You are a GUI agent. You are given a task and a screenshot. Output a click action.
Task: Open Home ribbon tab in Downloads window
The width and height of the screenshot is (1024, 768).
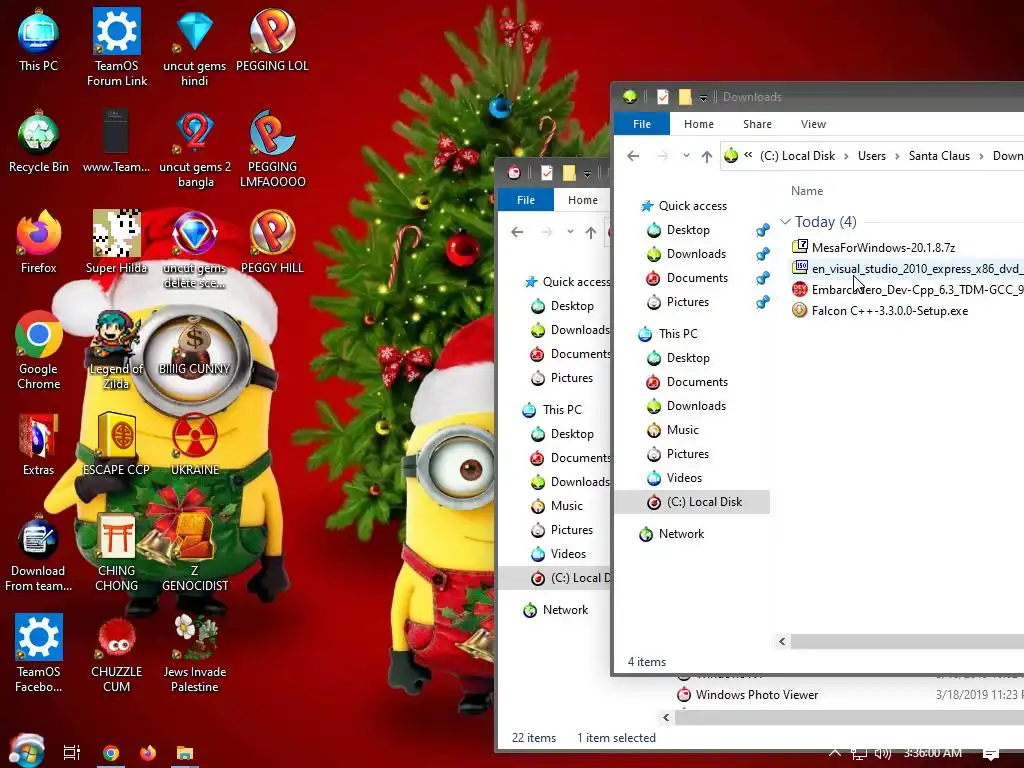[699, 124]
